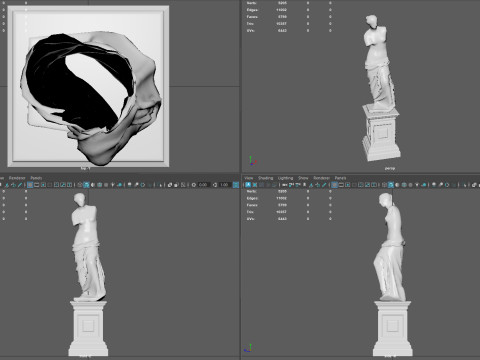Open Renderer menu in front view panel

pyautogui.click(x=17, y=178)
